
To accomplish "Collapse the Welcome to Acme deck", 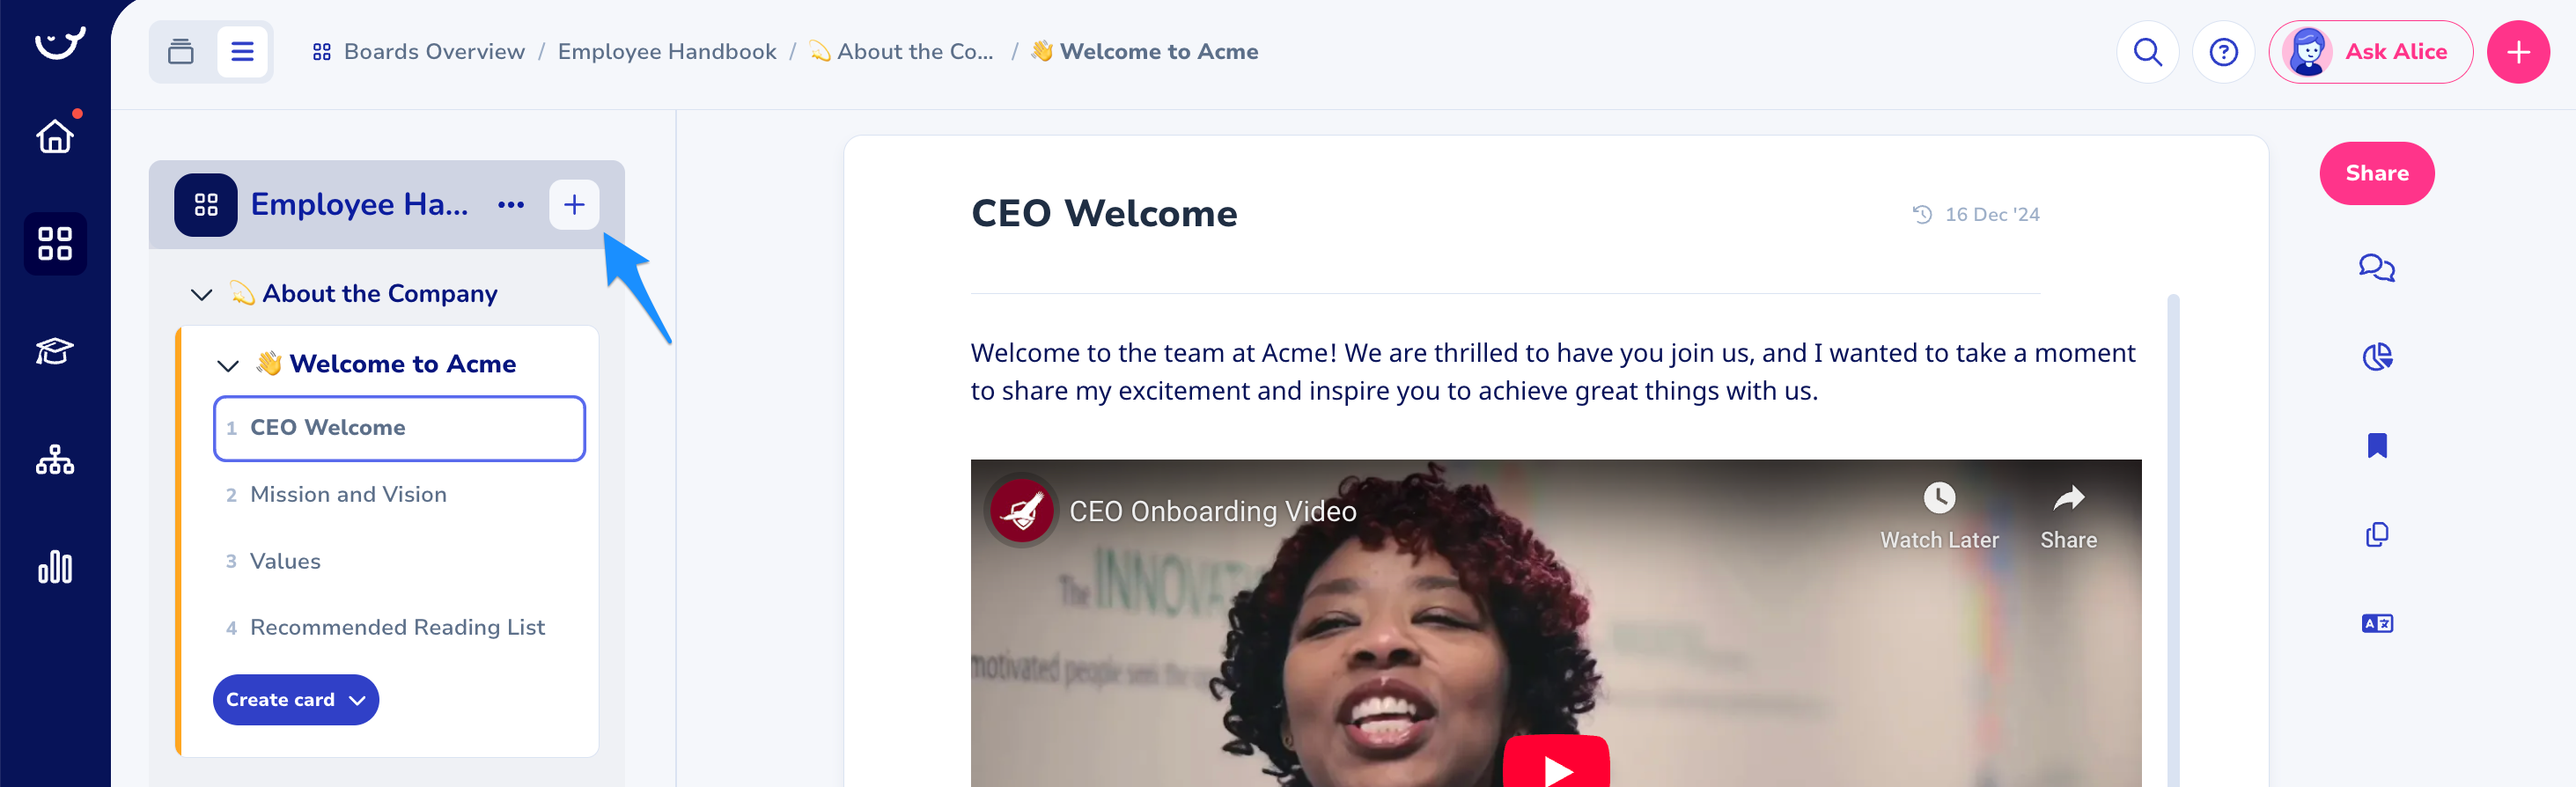I will pyautogui.click(x=228, y=365).
